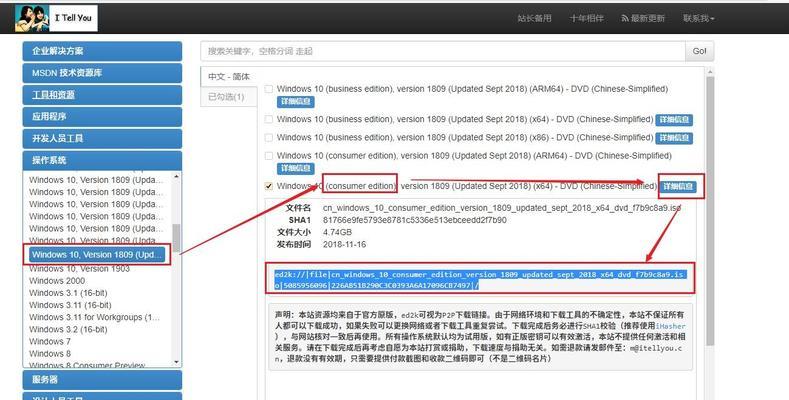Expand the 工具和资源 category
The height and width of the screenshot is (400, 789).
[x=102, y=95]
